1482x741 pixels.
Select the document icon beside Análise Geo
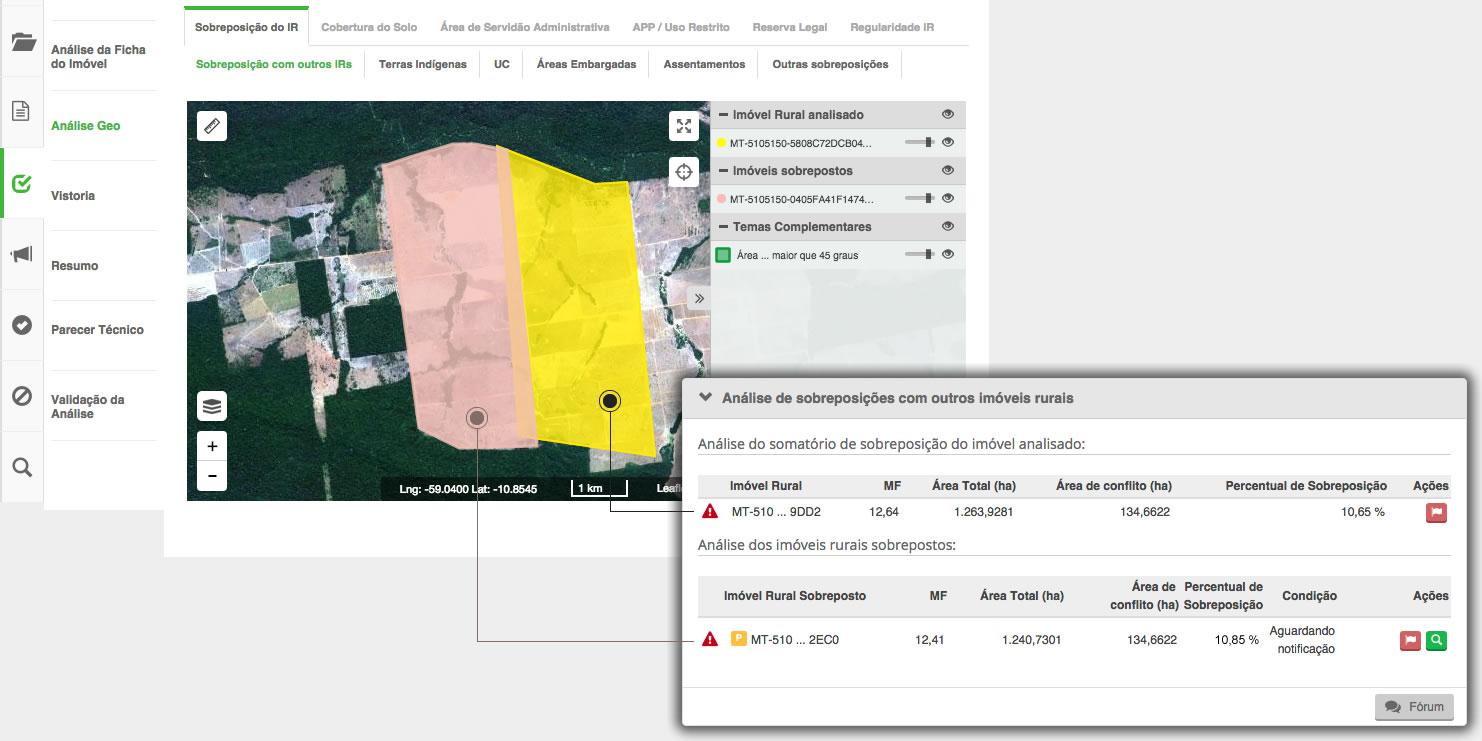point(21,111)
